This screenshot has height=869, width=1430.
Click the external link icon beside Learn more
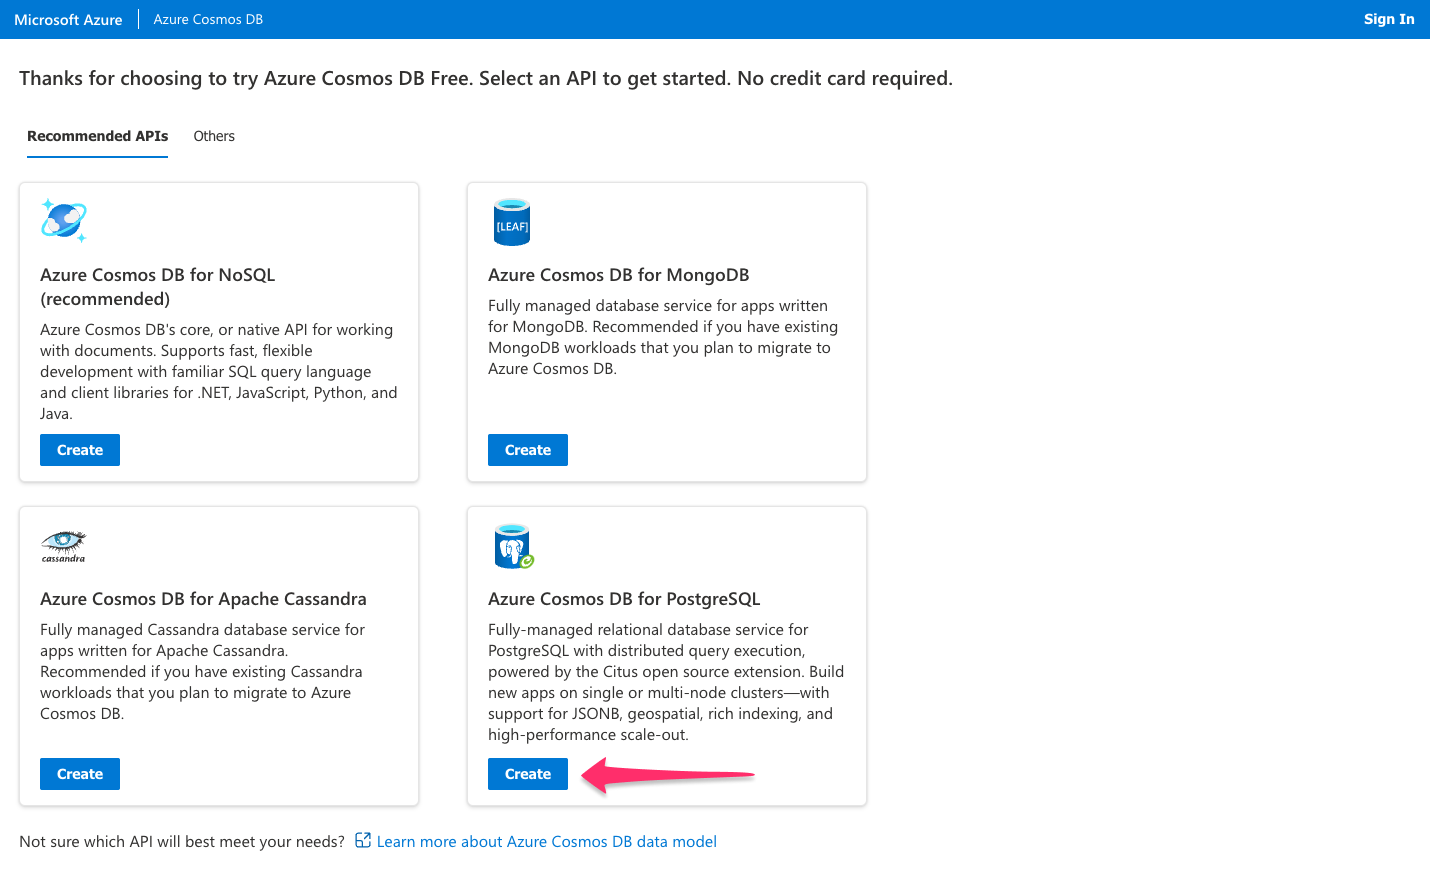coord(362,841)
